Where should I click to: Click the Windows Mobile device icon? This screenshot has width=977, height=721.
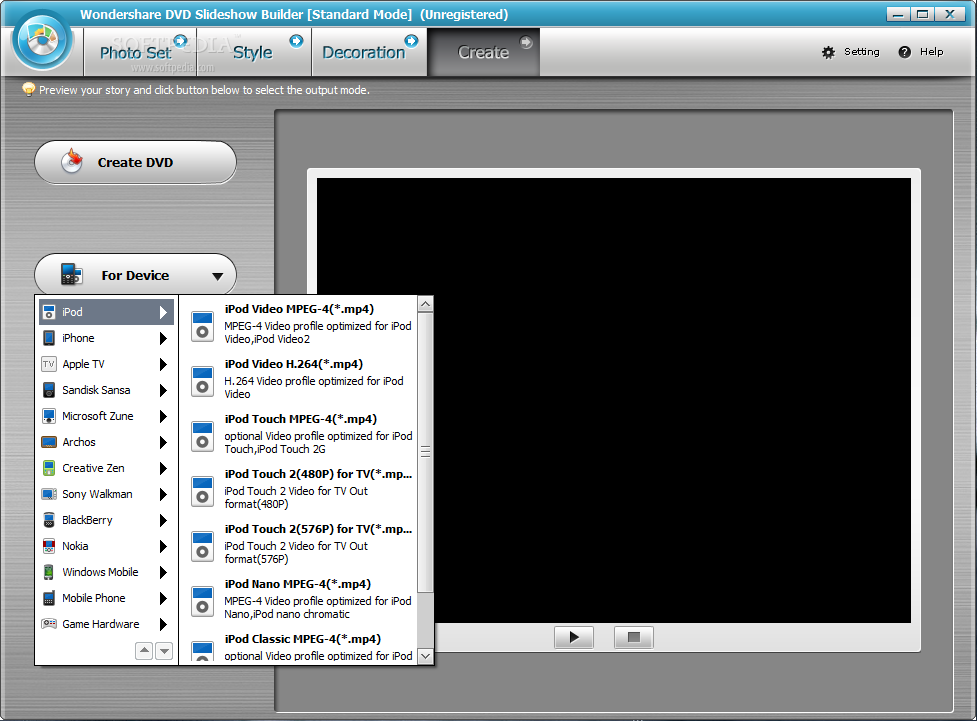[x=49, y=572]
